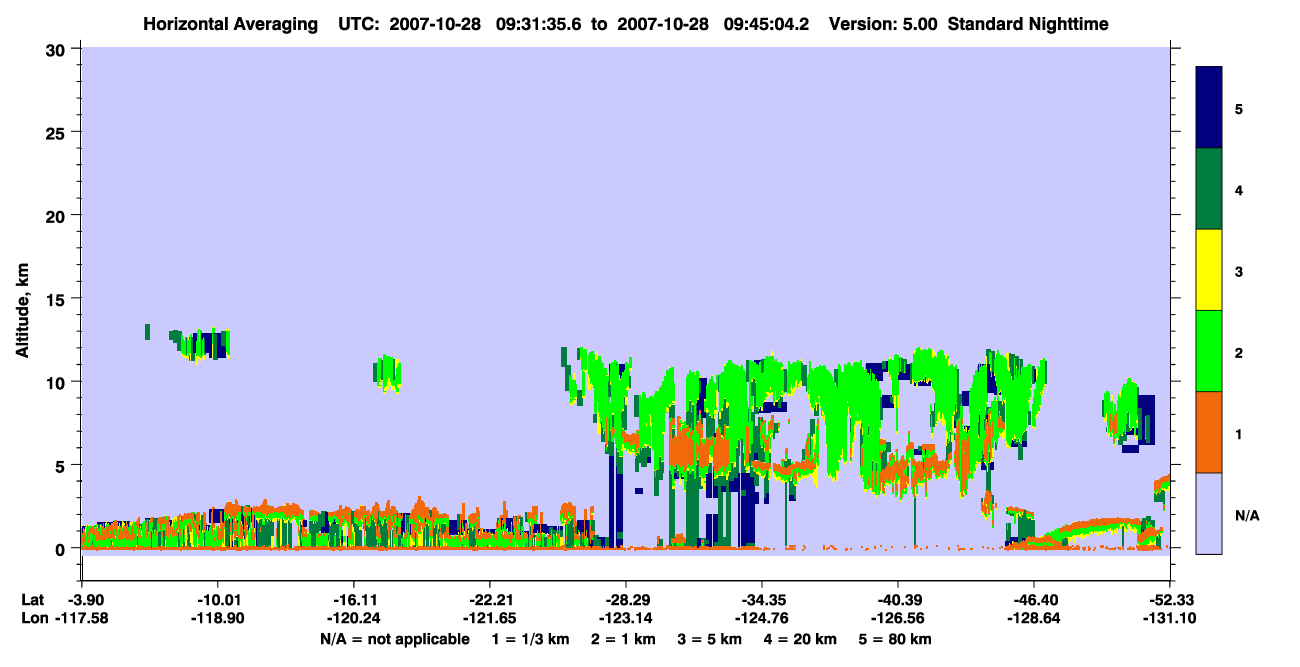Select the dark green level 4 swatch

pos(1209,189)
